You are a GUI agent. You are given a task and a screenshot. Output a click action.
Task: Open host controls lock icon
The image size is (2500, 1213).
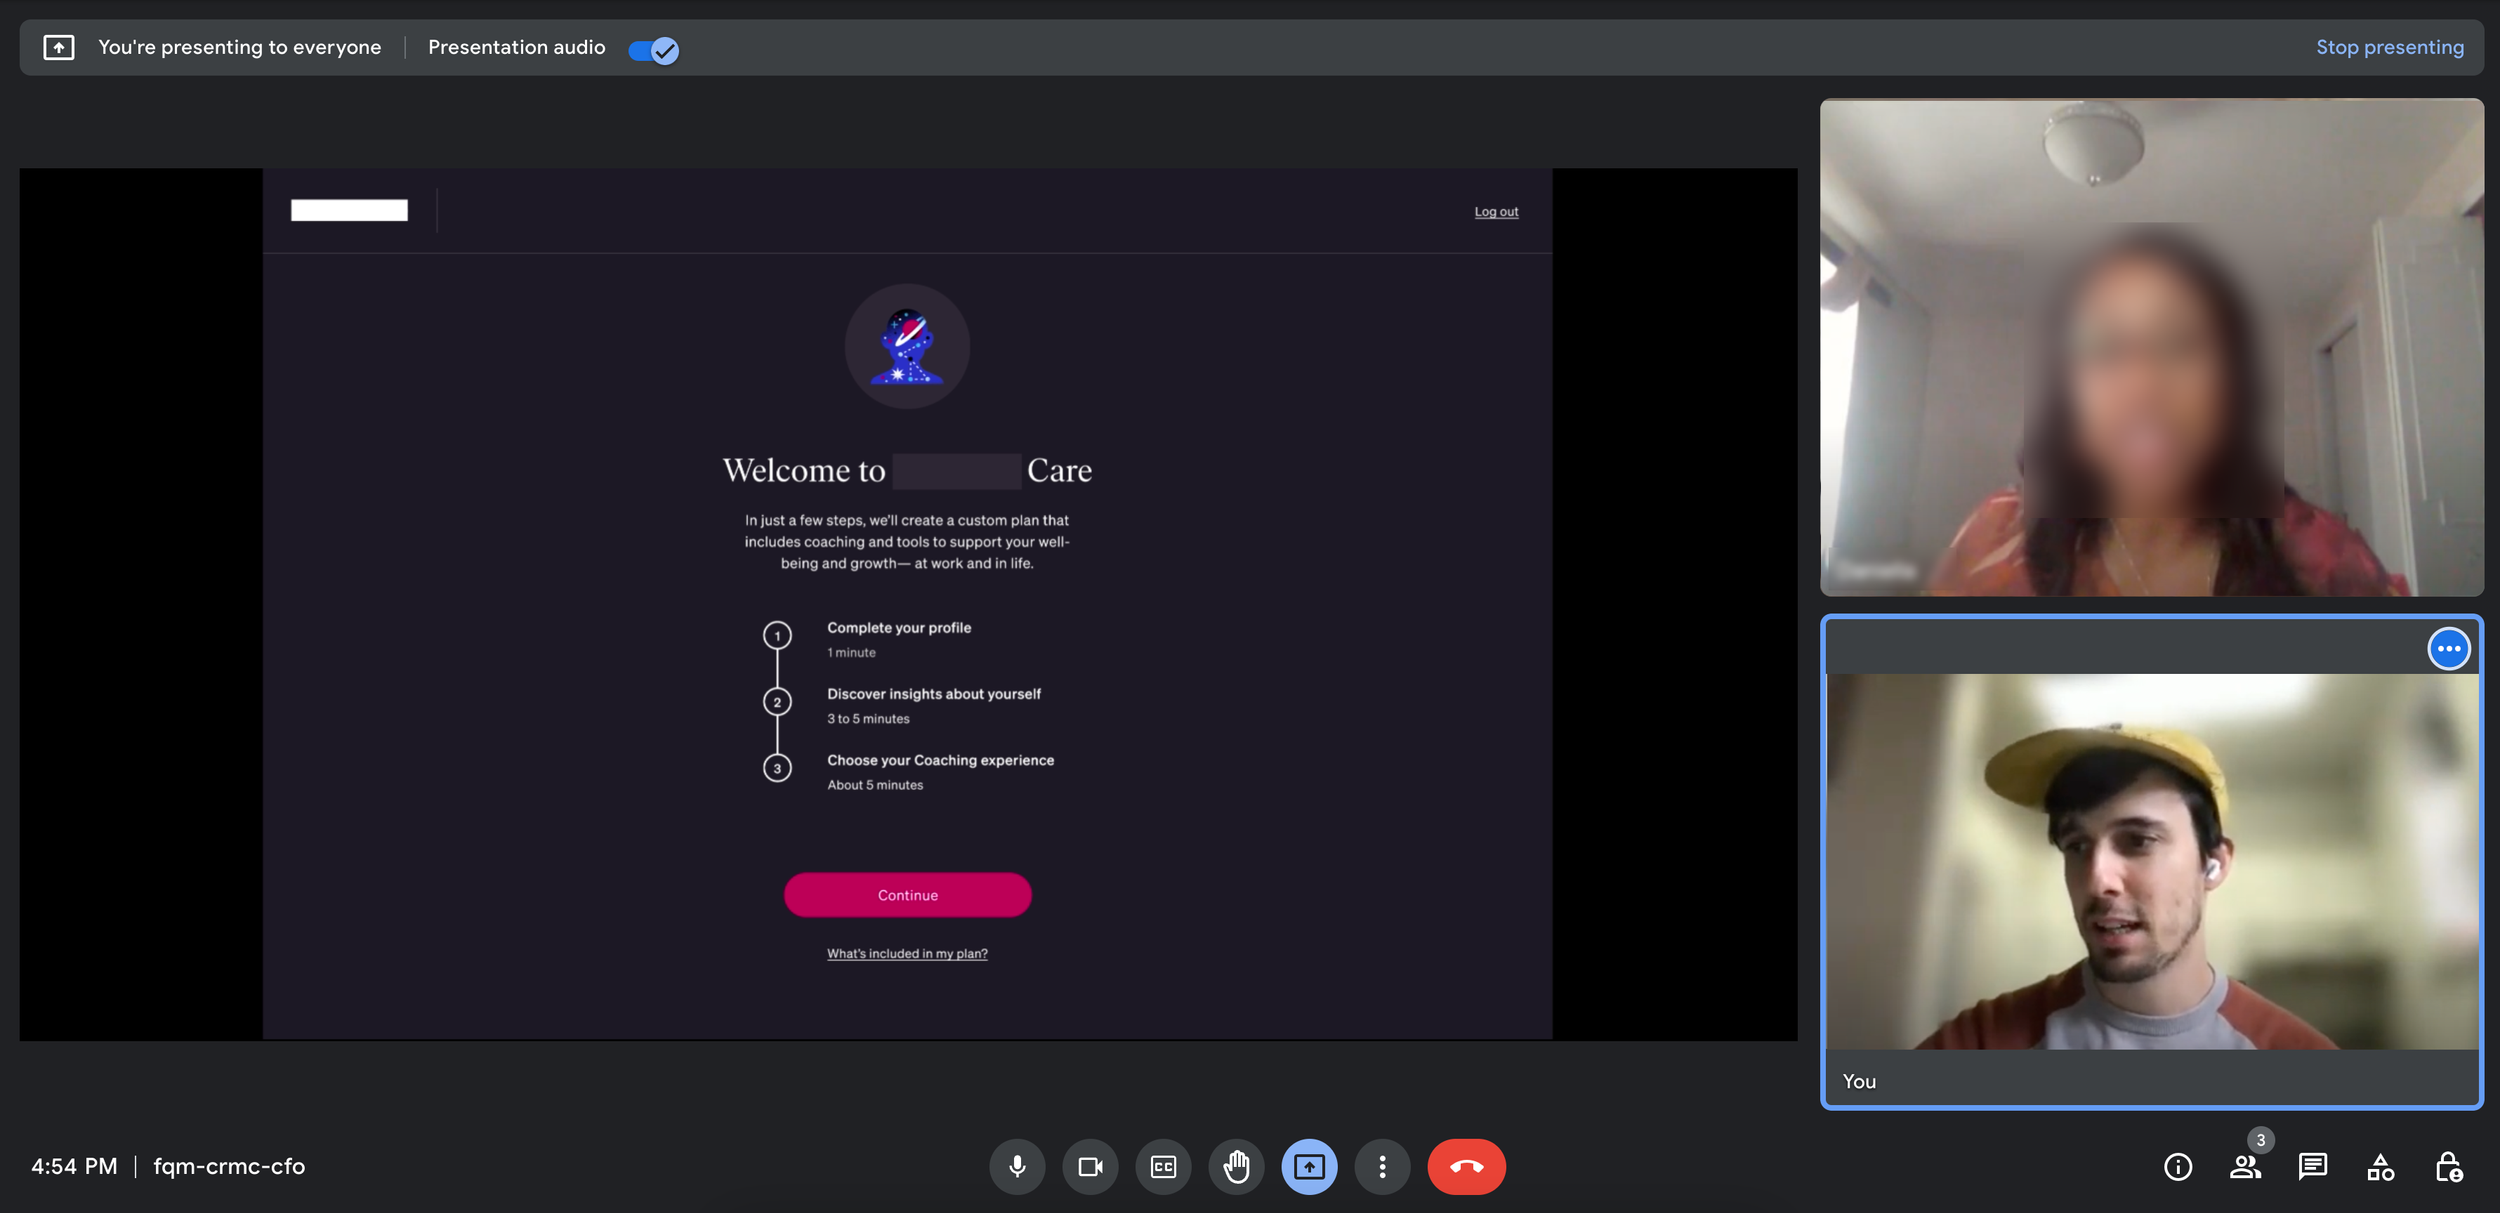tap(2448, 1167)
